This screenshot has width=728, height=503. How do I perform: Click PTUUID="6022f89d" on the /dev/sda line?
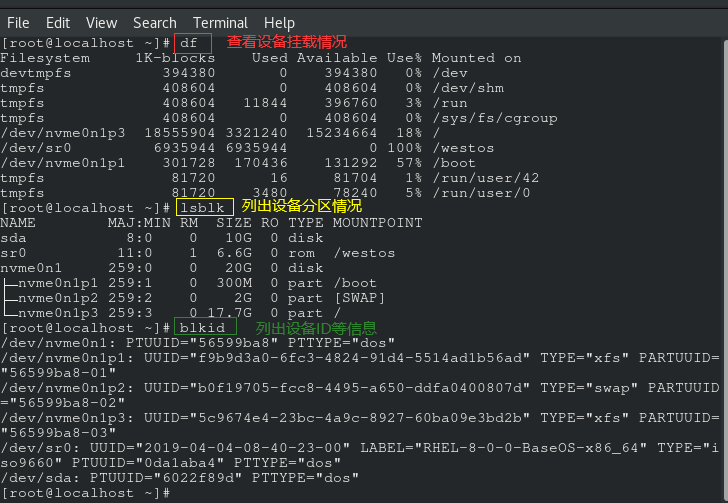[166, 477]
